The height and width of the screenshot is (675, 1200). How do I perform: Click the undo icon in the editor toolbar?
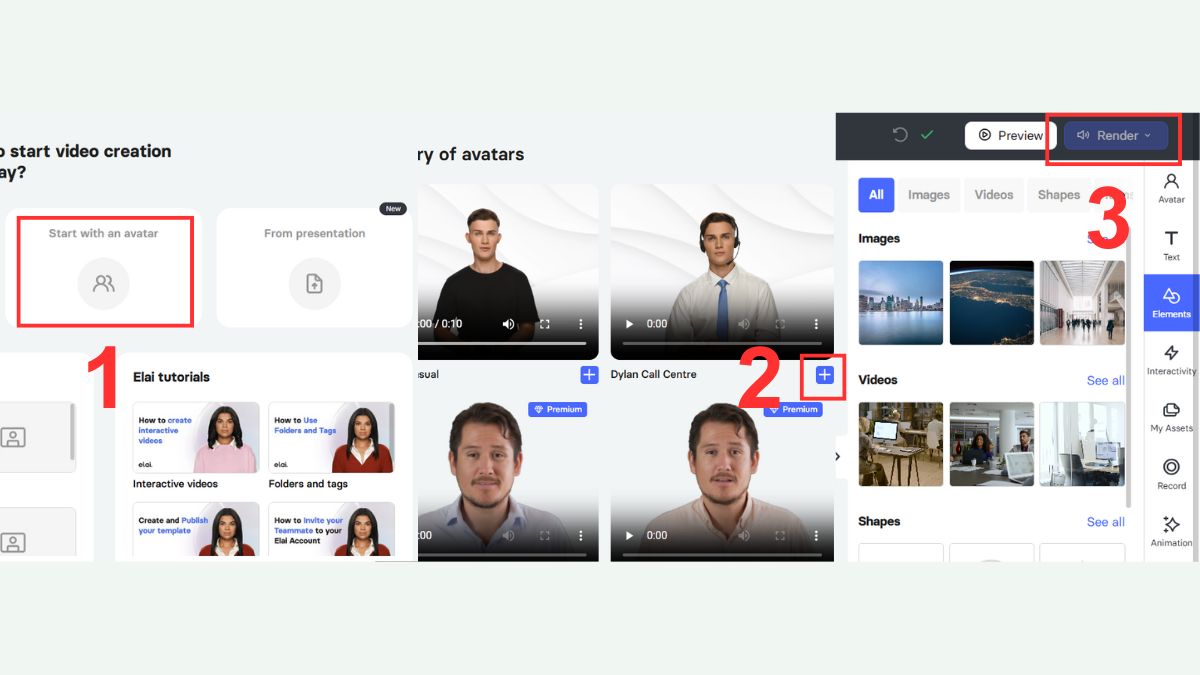tap(900, 135)
